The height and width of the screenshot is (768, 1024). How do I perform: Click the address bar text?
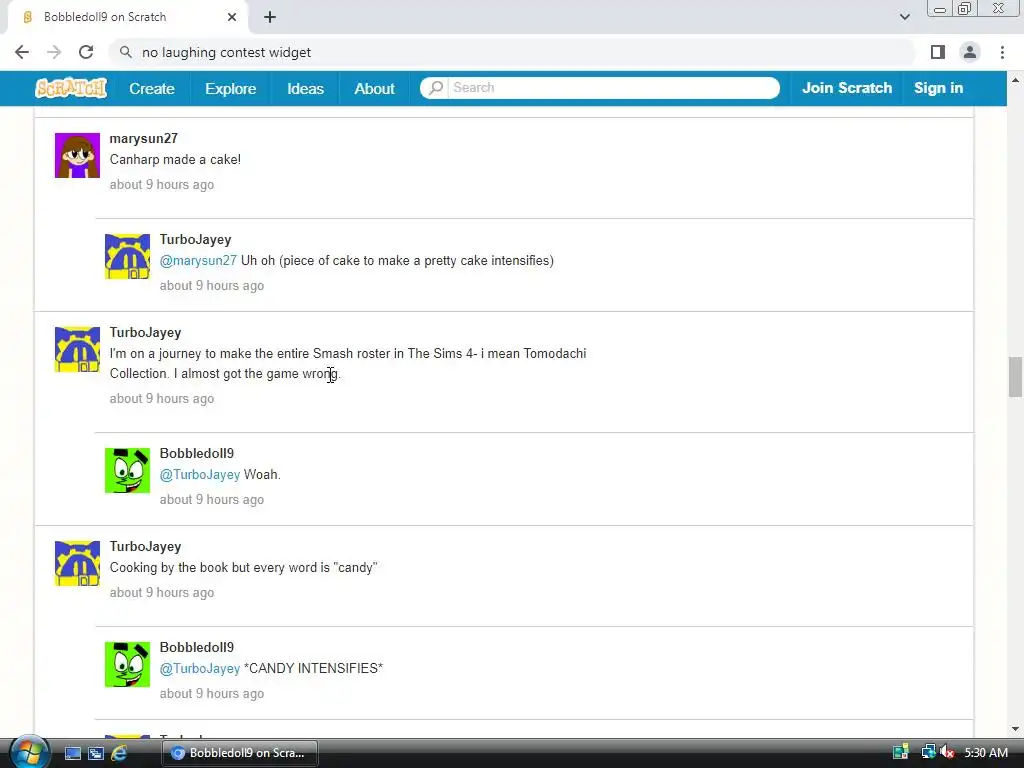227,52
